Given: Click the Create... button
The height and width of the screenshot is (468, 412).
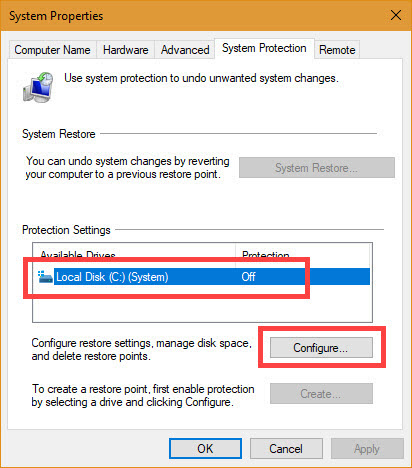Looking at the screenshot, I should [x=321, y=394].
